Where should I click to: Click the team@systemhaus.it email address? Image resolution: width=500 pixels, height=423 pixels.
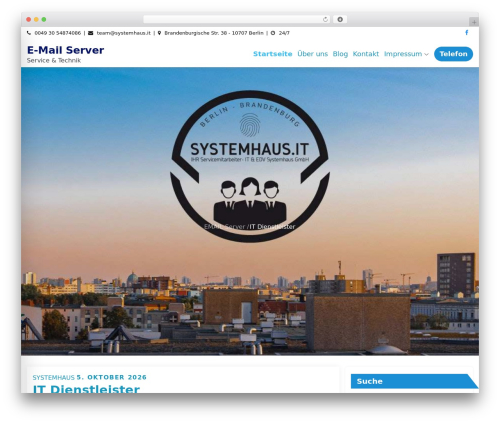pyautogui.click(x=124, y=33)
